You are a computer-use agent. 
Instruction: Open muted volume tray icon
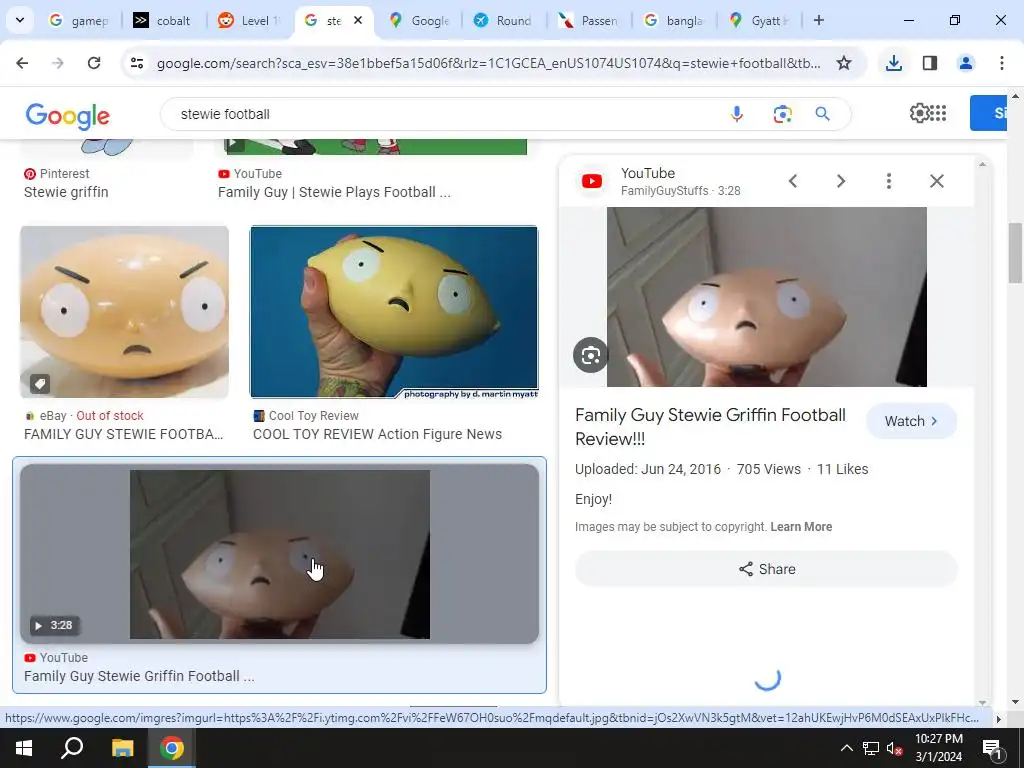[894, 748]
